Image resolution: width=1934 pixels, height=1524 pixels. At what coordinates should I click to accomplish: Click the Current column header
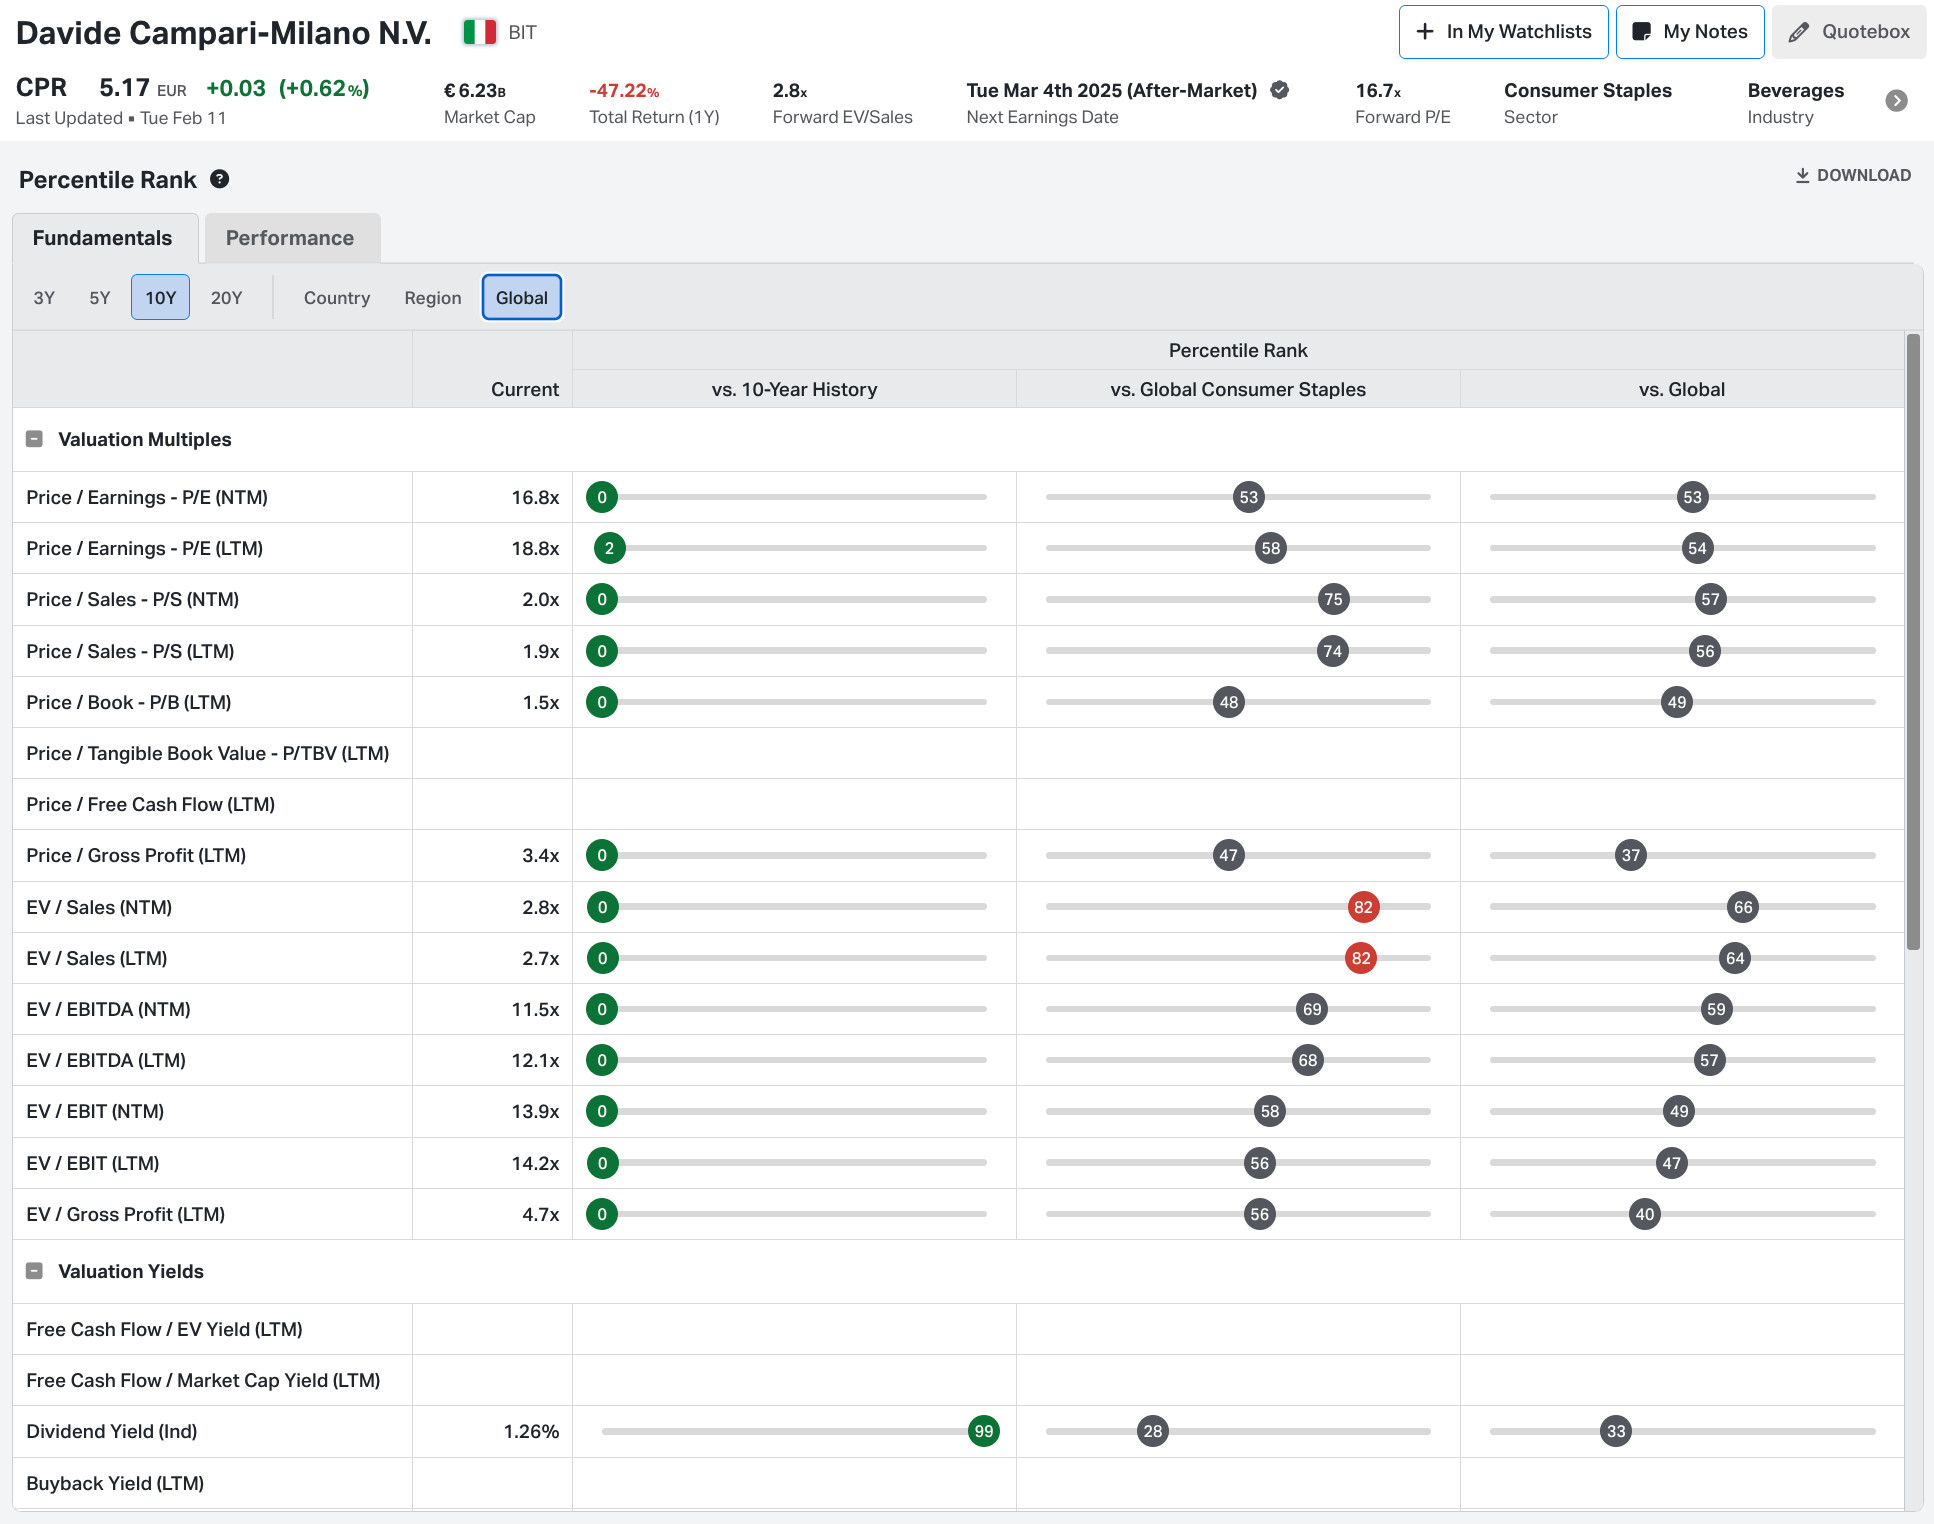525,389
